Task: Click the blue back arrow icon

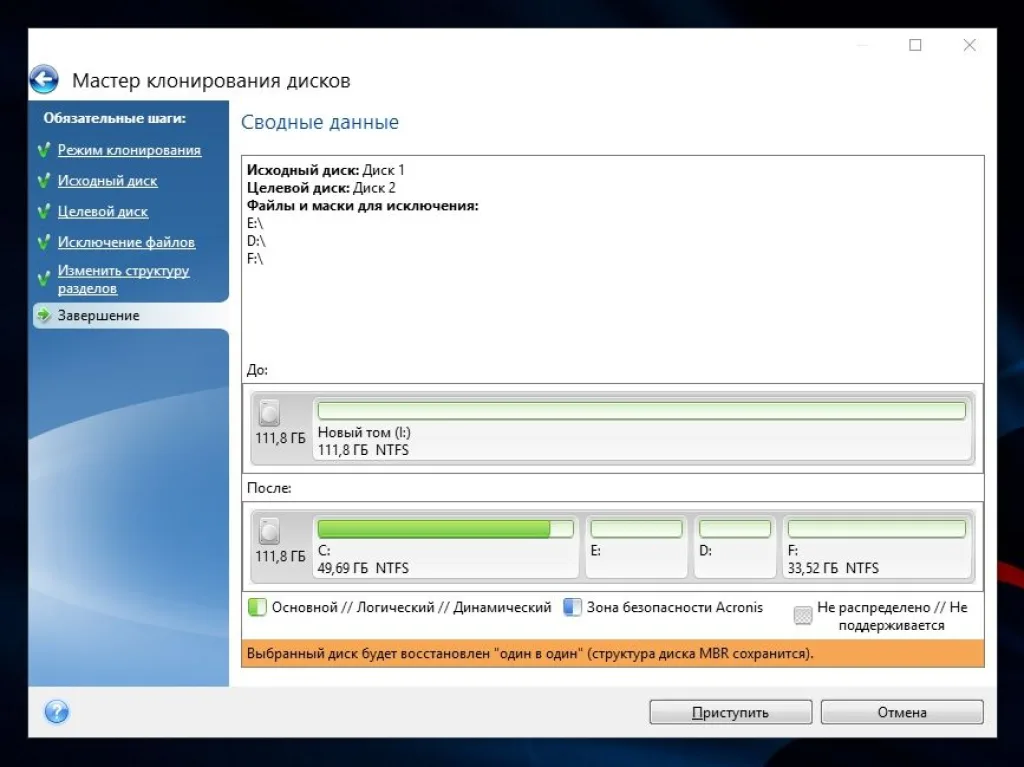Action: click(44, 80)
